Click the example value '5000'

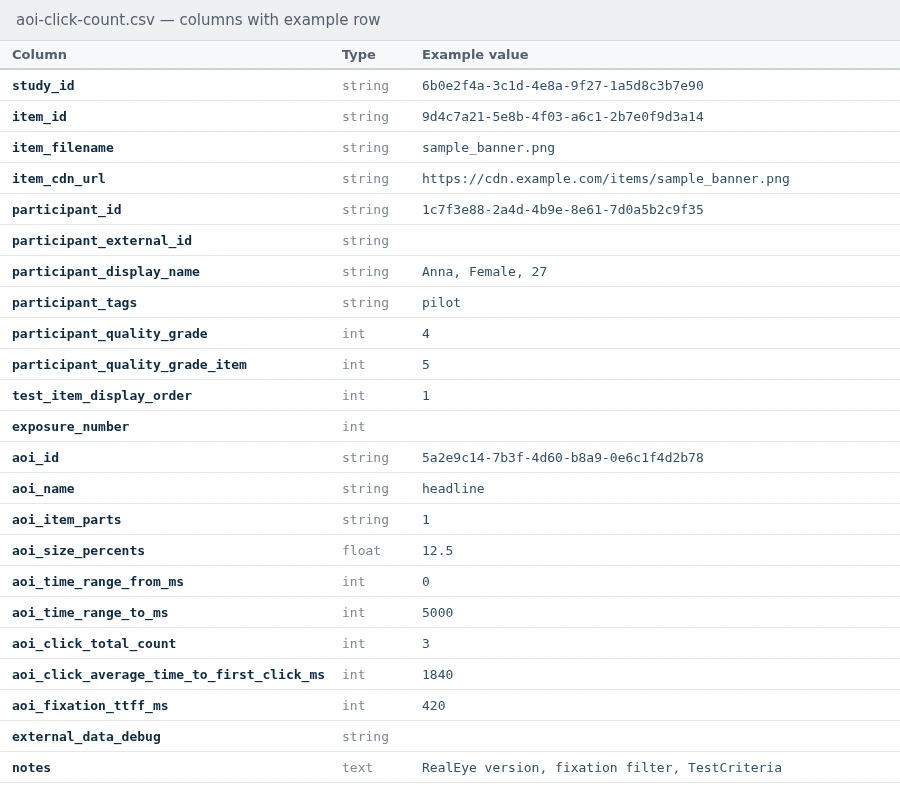point(437,612)
